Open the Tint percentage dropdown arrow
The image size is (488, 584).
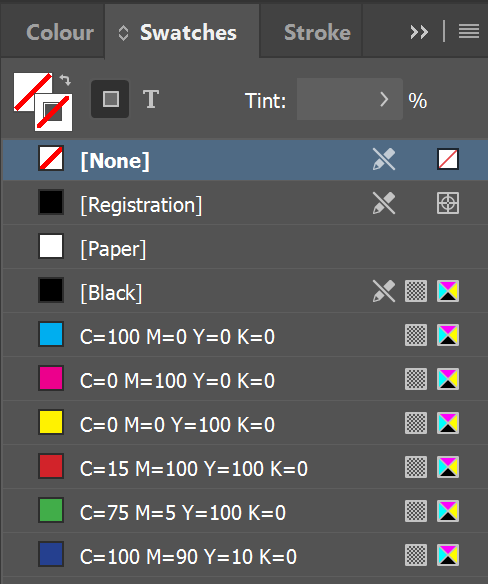[x=384, y=99]
